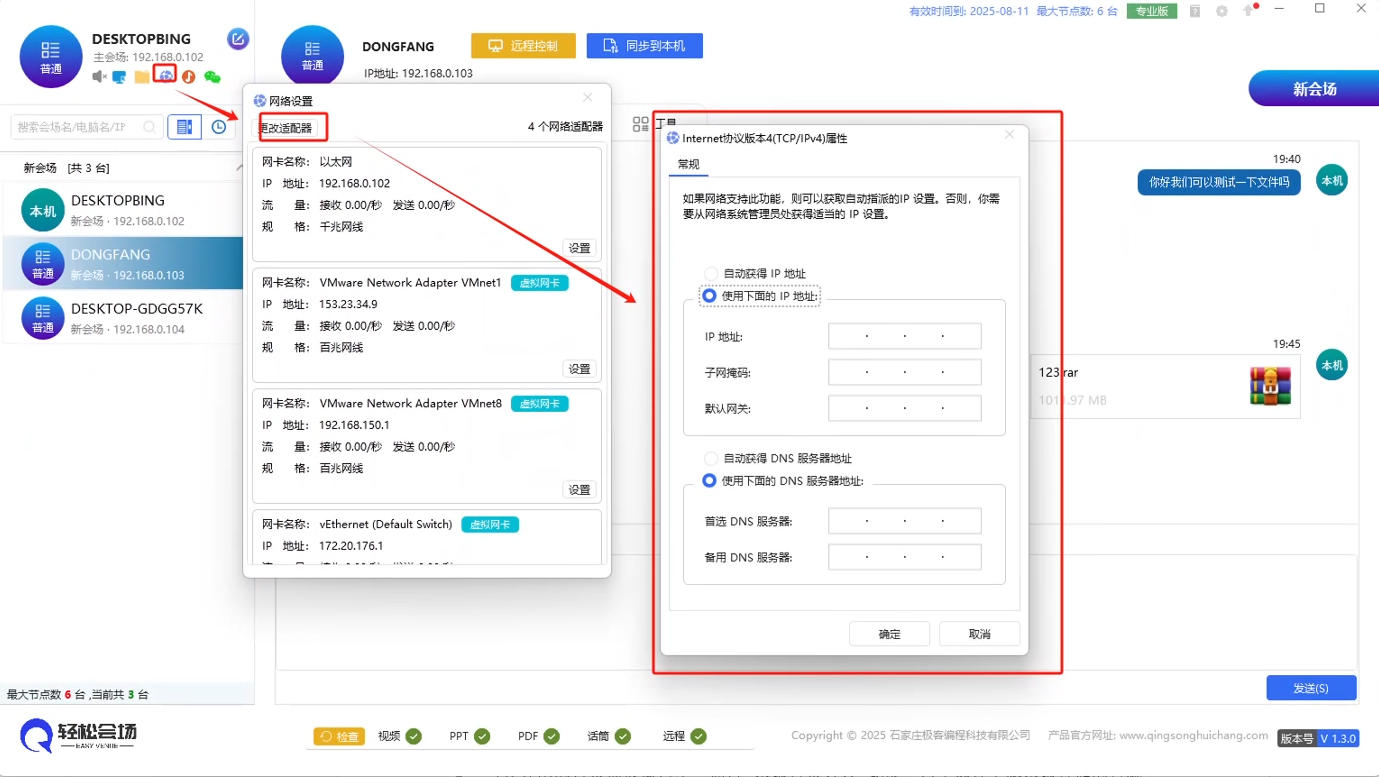
Task: Click the 有效时间到: 2025-08-11 text
Action: coord(966,11)
